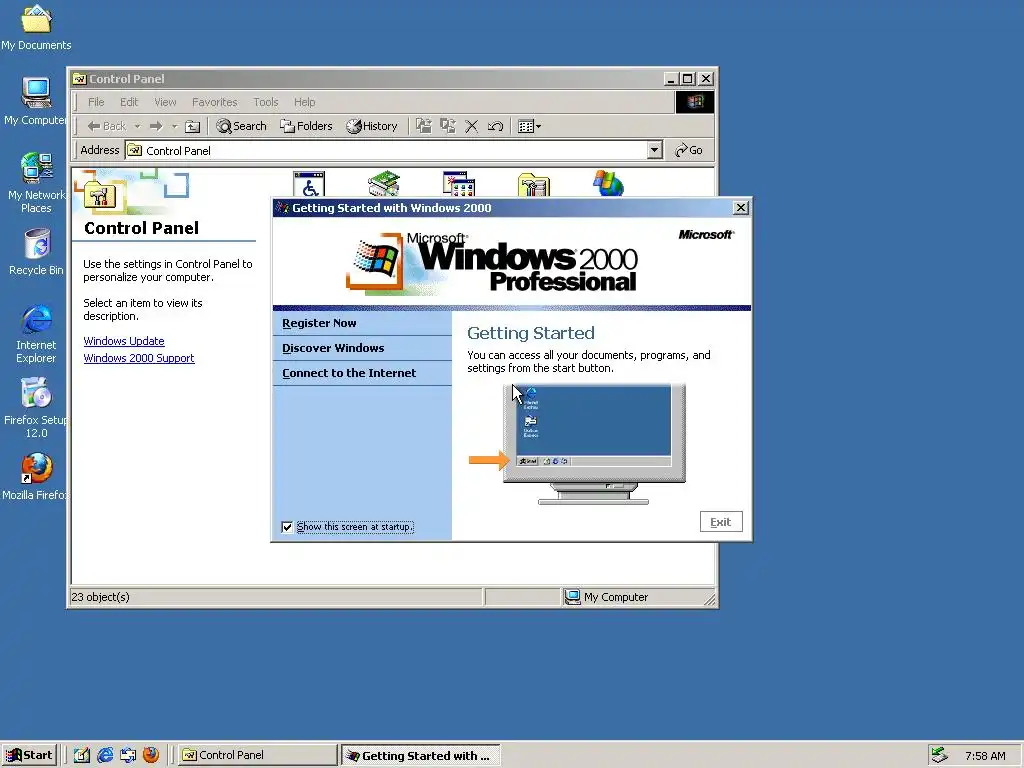1024x768 pixels.
Task: Go up one folder level
Action: tap(192, 126)
